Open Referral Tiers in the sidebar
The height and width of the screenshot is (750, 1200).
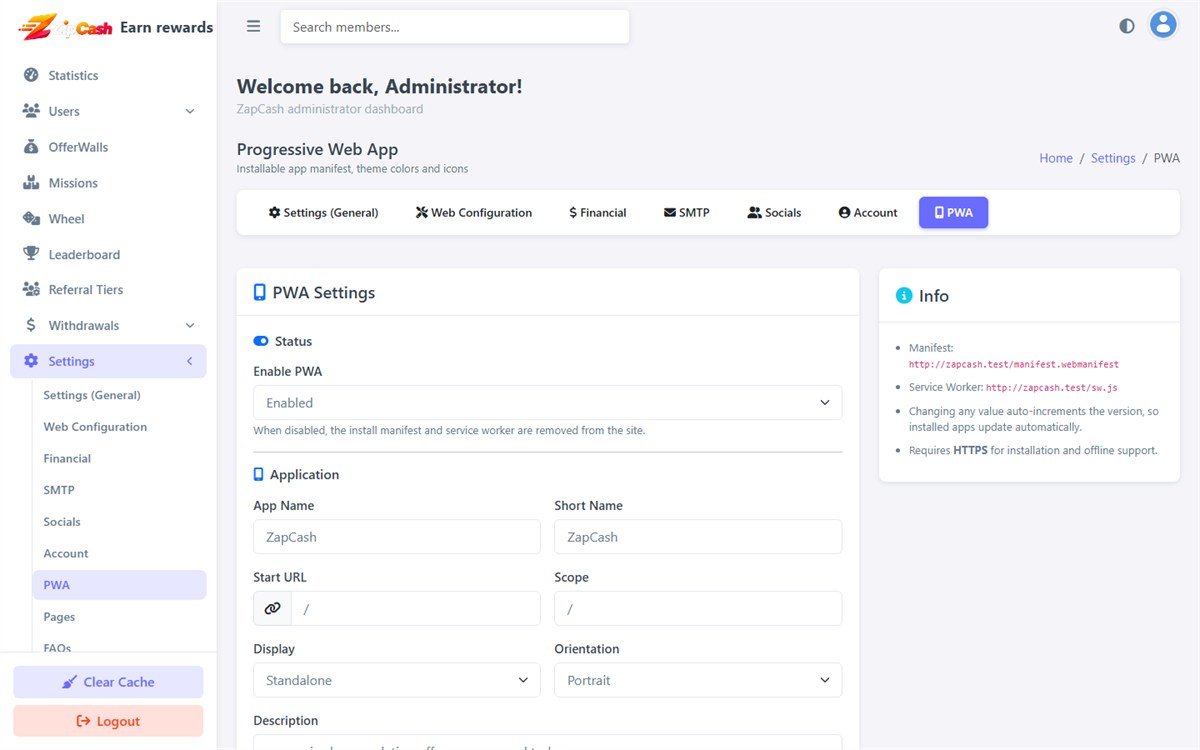(x=108, y=289)
